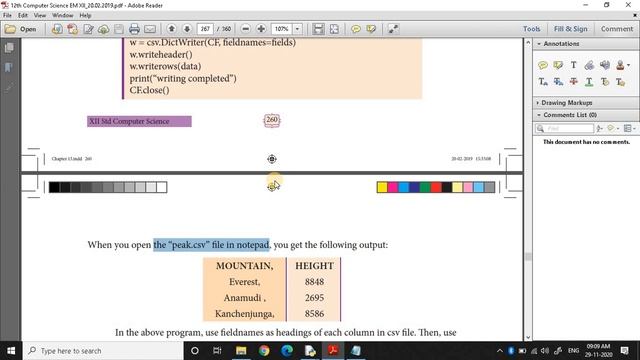Viewport: 640px width, 360px height.
Task: Select the Insert text at cursor tool
Action: (543, 82)
